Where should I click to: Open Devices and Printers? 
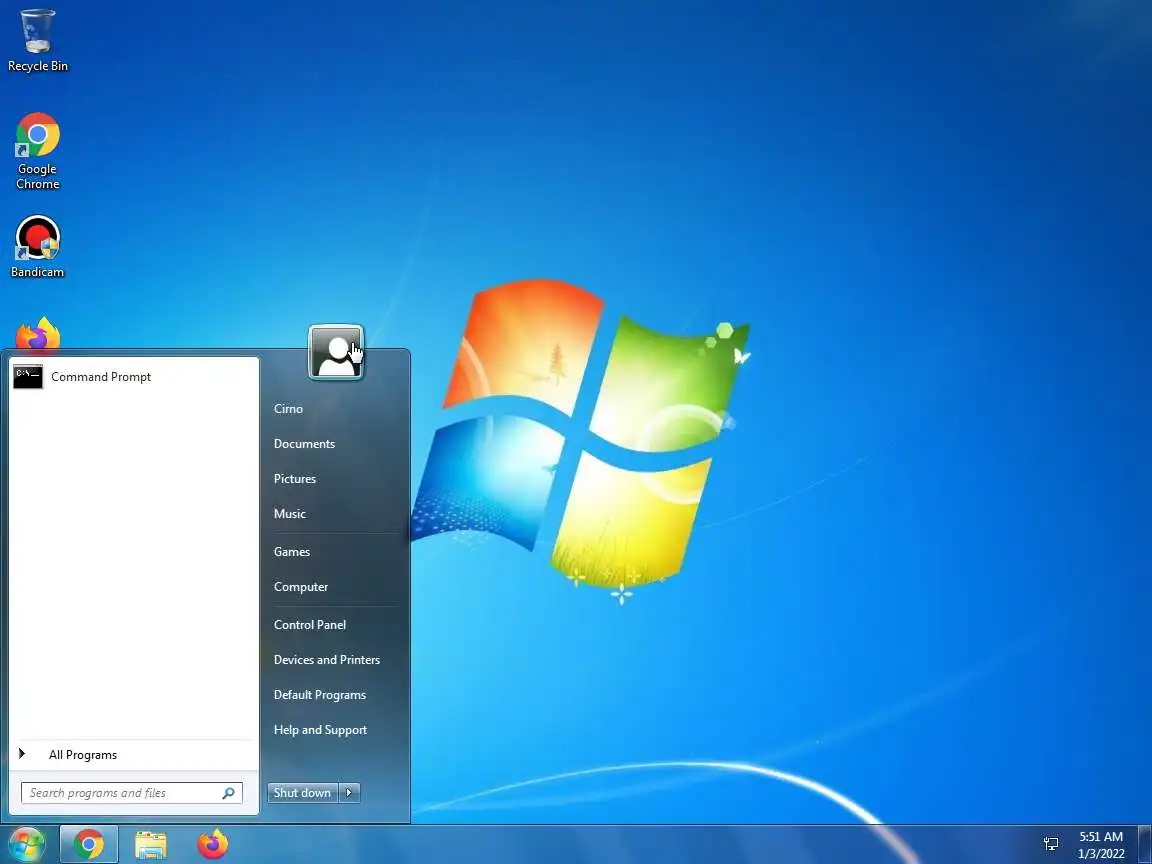tap(327, 660)
